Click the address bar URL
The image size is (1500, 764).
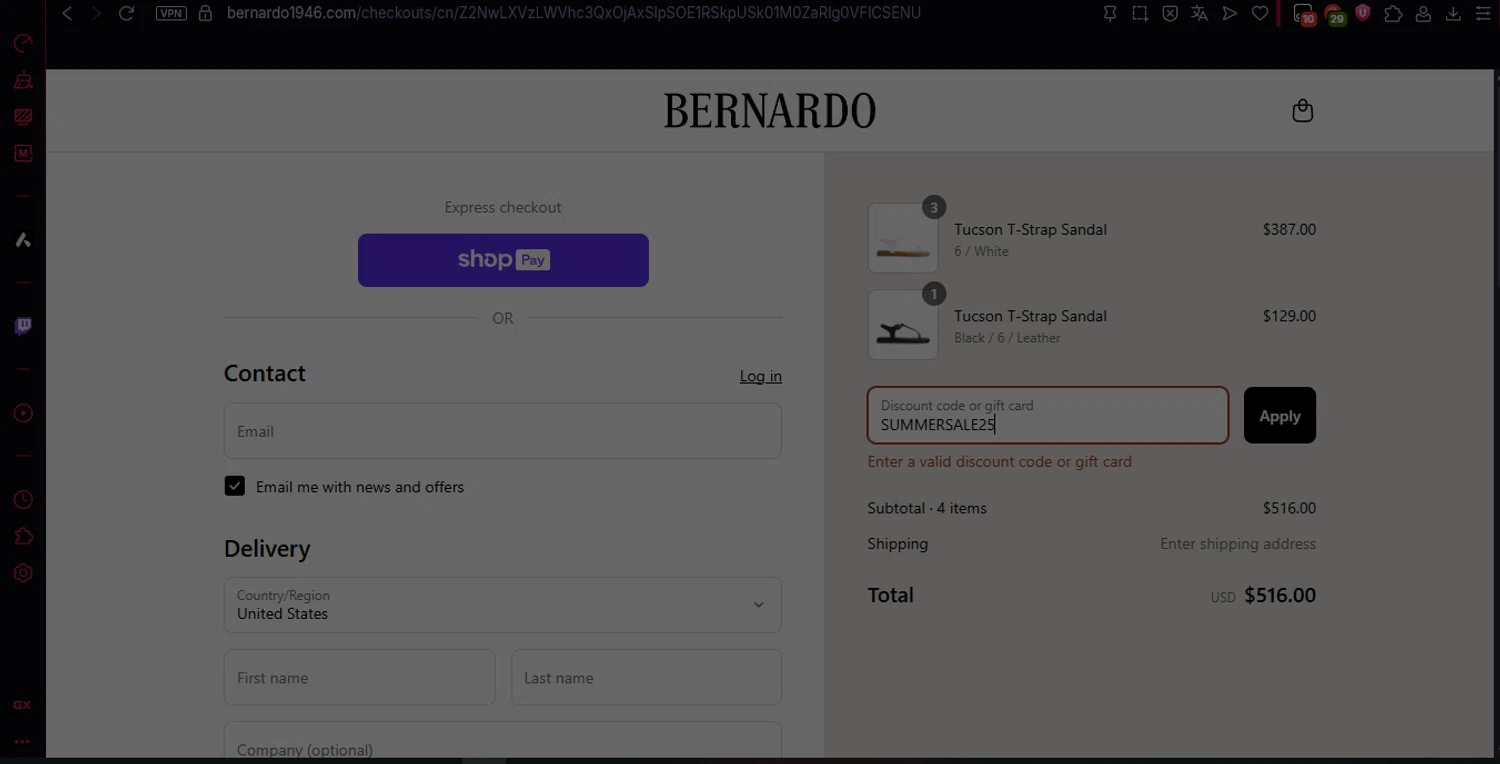573,13
